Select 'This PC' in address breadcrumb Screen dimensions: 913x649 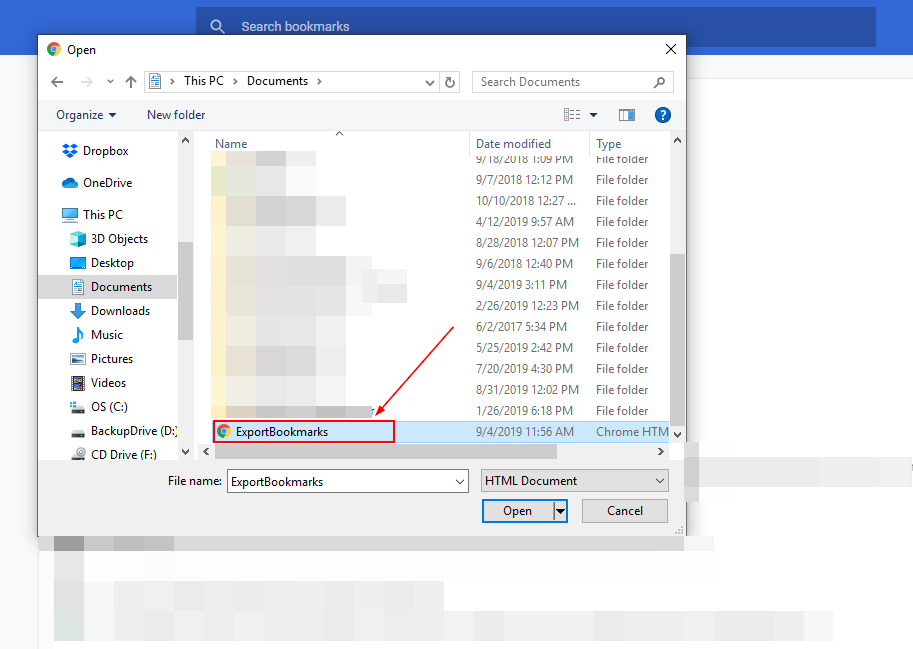204,81
